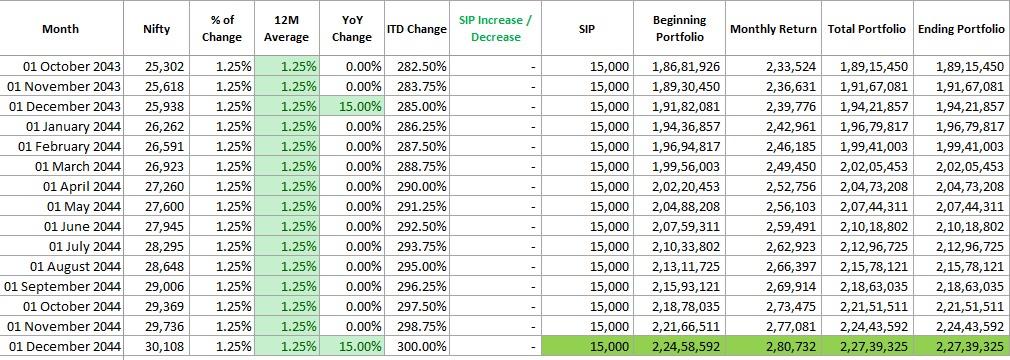
Task: Click the 15.00% YoY cell for December 2044
Action: point(352,346)
